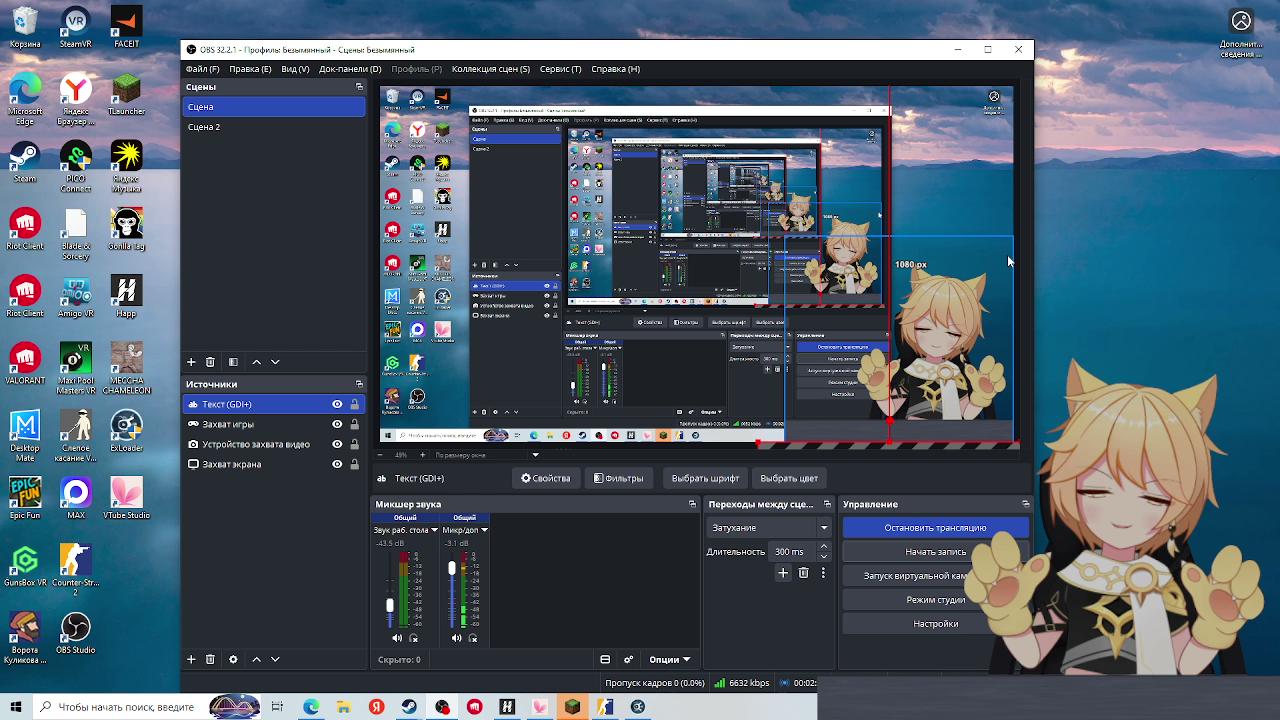The image size is (1280, 720).
Task: Delete the scene transition with trash icon
Action: 803,573
